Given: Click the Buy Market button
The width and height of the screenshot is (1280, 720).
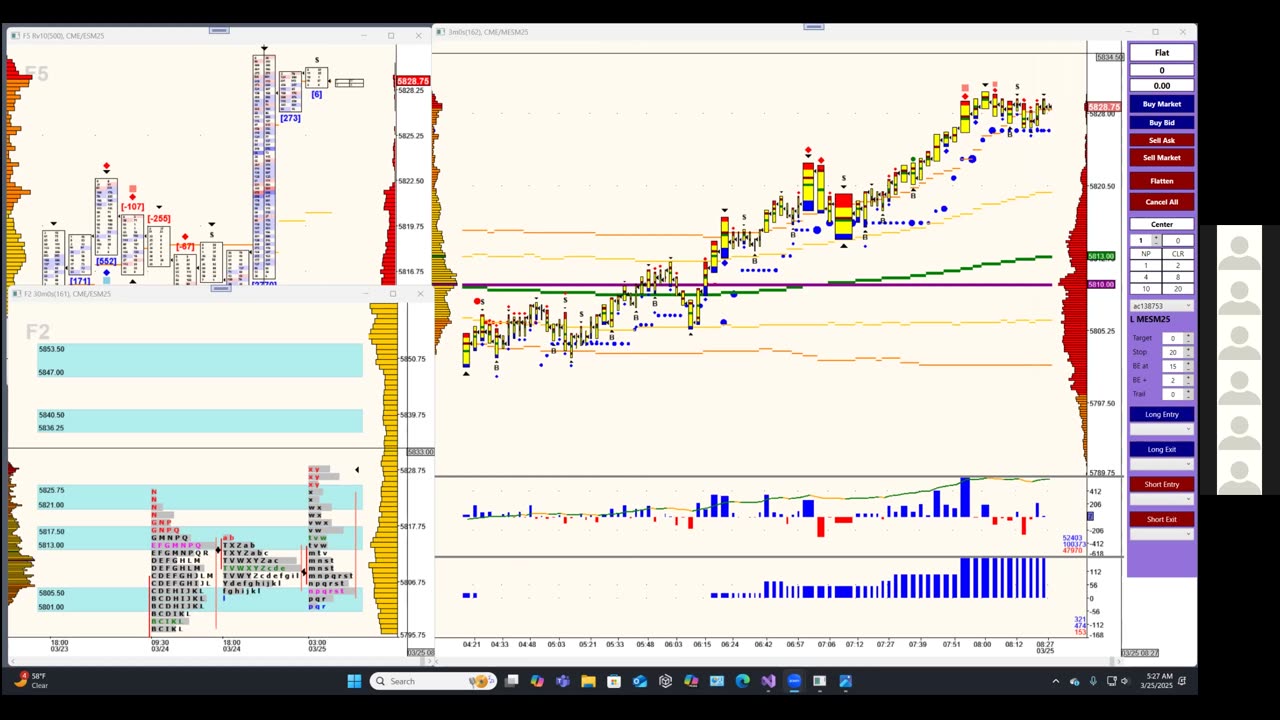Looking at the screenshot, I should [1162, 104].
